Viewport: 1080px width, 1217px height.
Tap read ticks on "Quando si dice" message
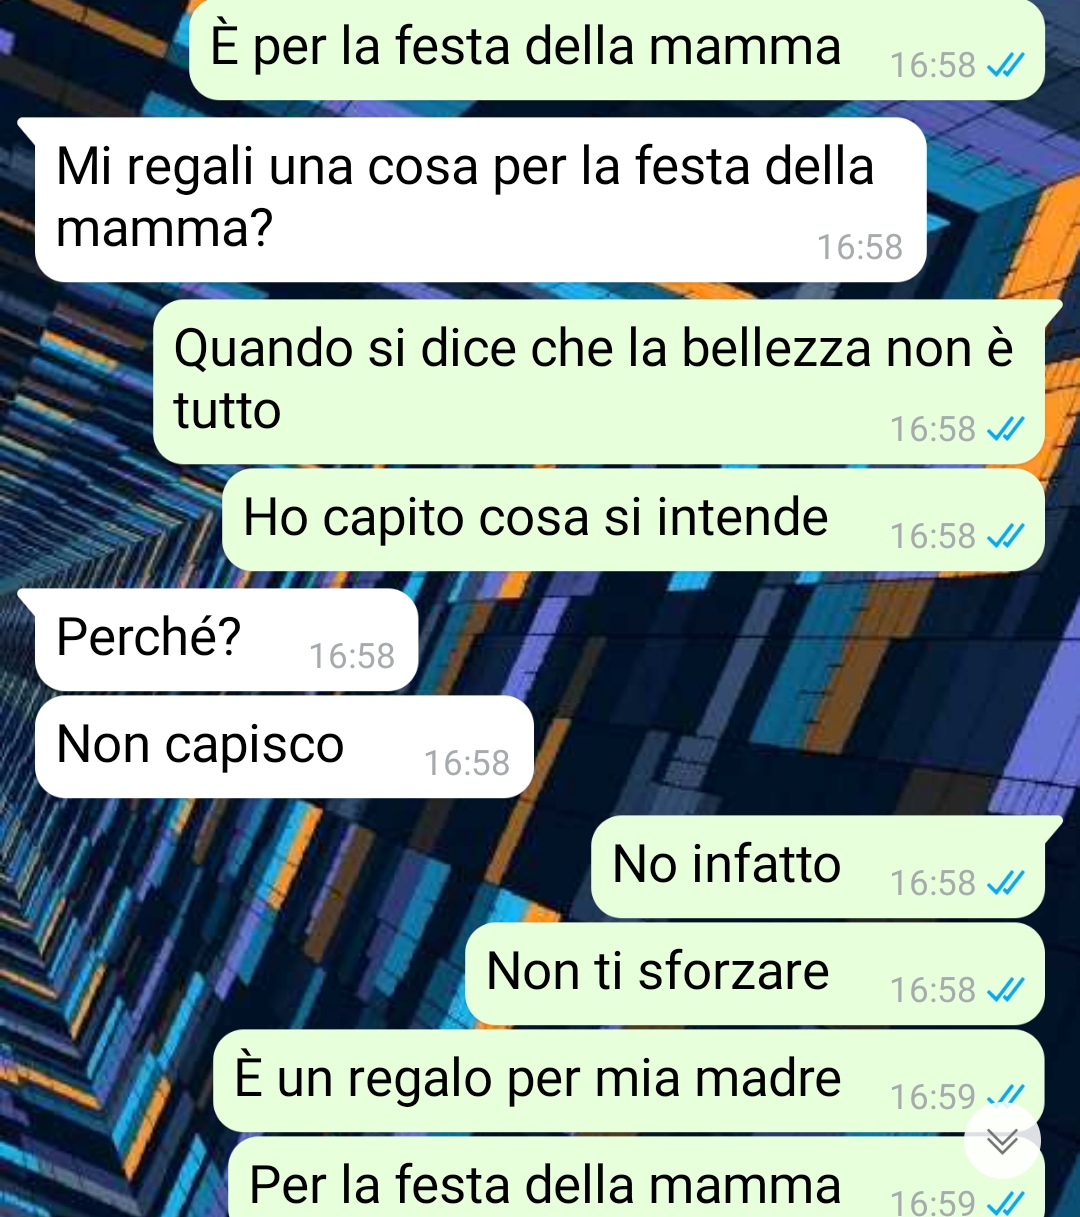click(x=1005, y=430)
